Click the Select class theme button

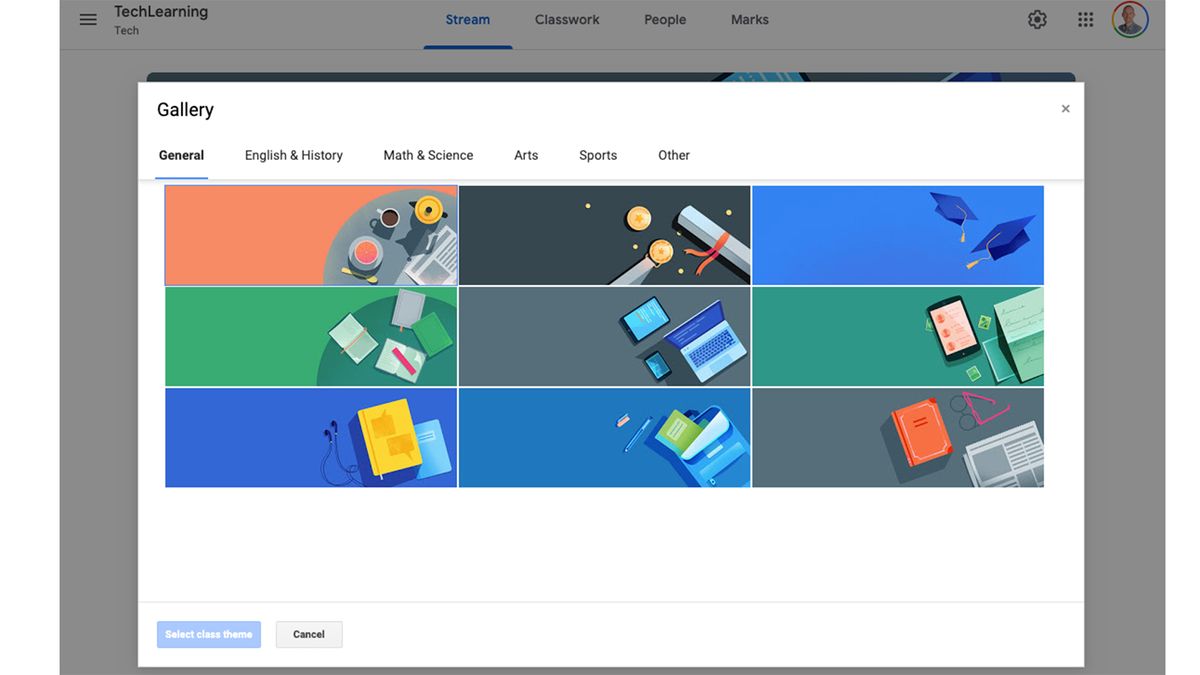tap(208, 634)
